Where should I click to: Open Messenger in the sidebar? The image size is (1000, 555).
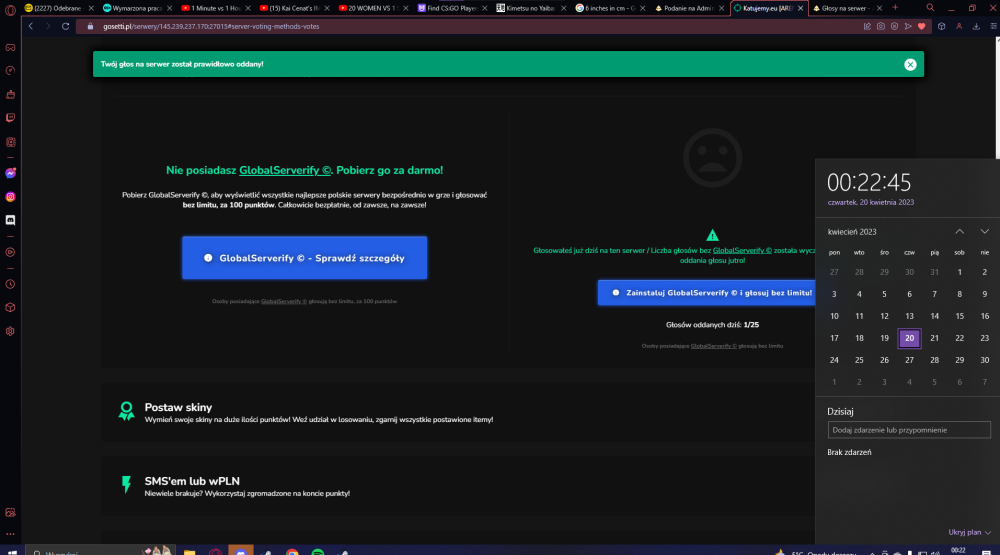pos(10,174)
